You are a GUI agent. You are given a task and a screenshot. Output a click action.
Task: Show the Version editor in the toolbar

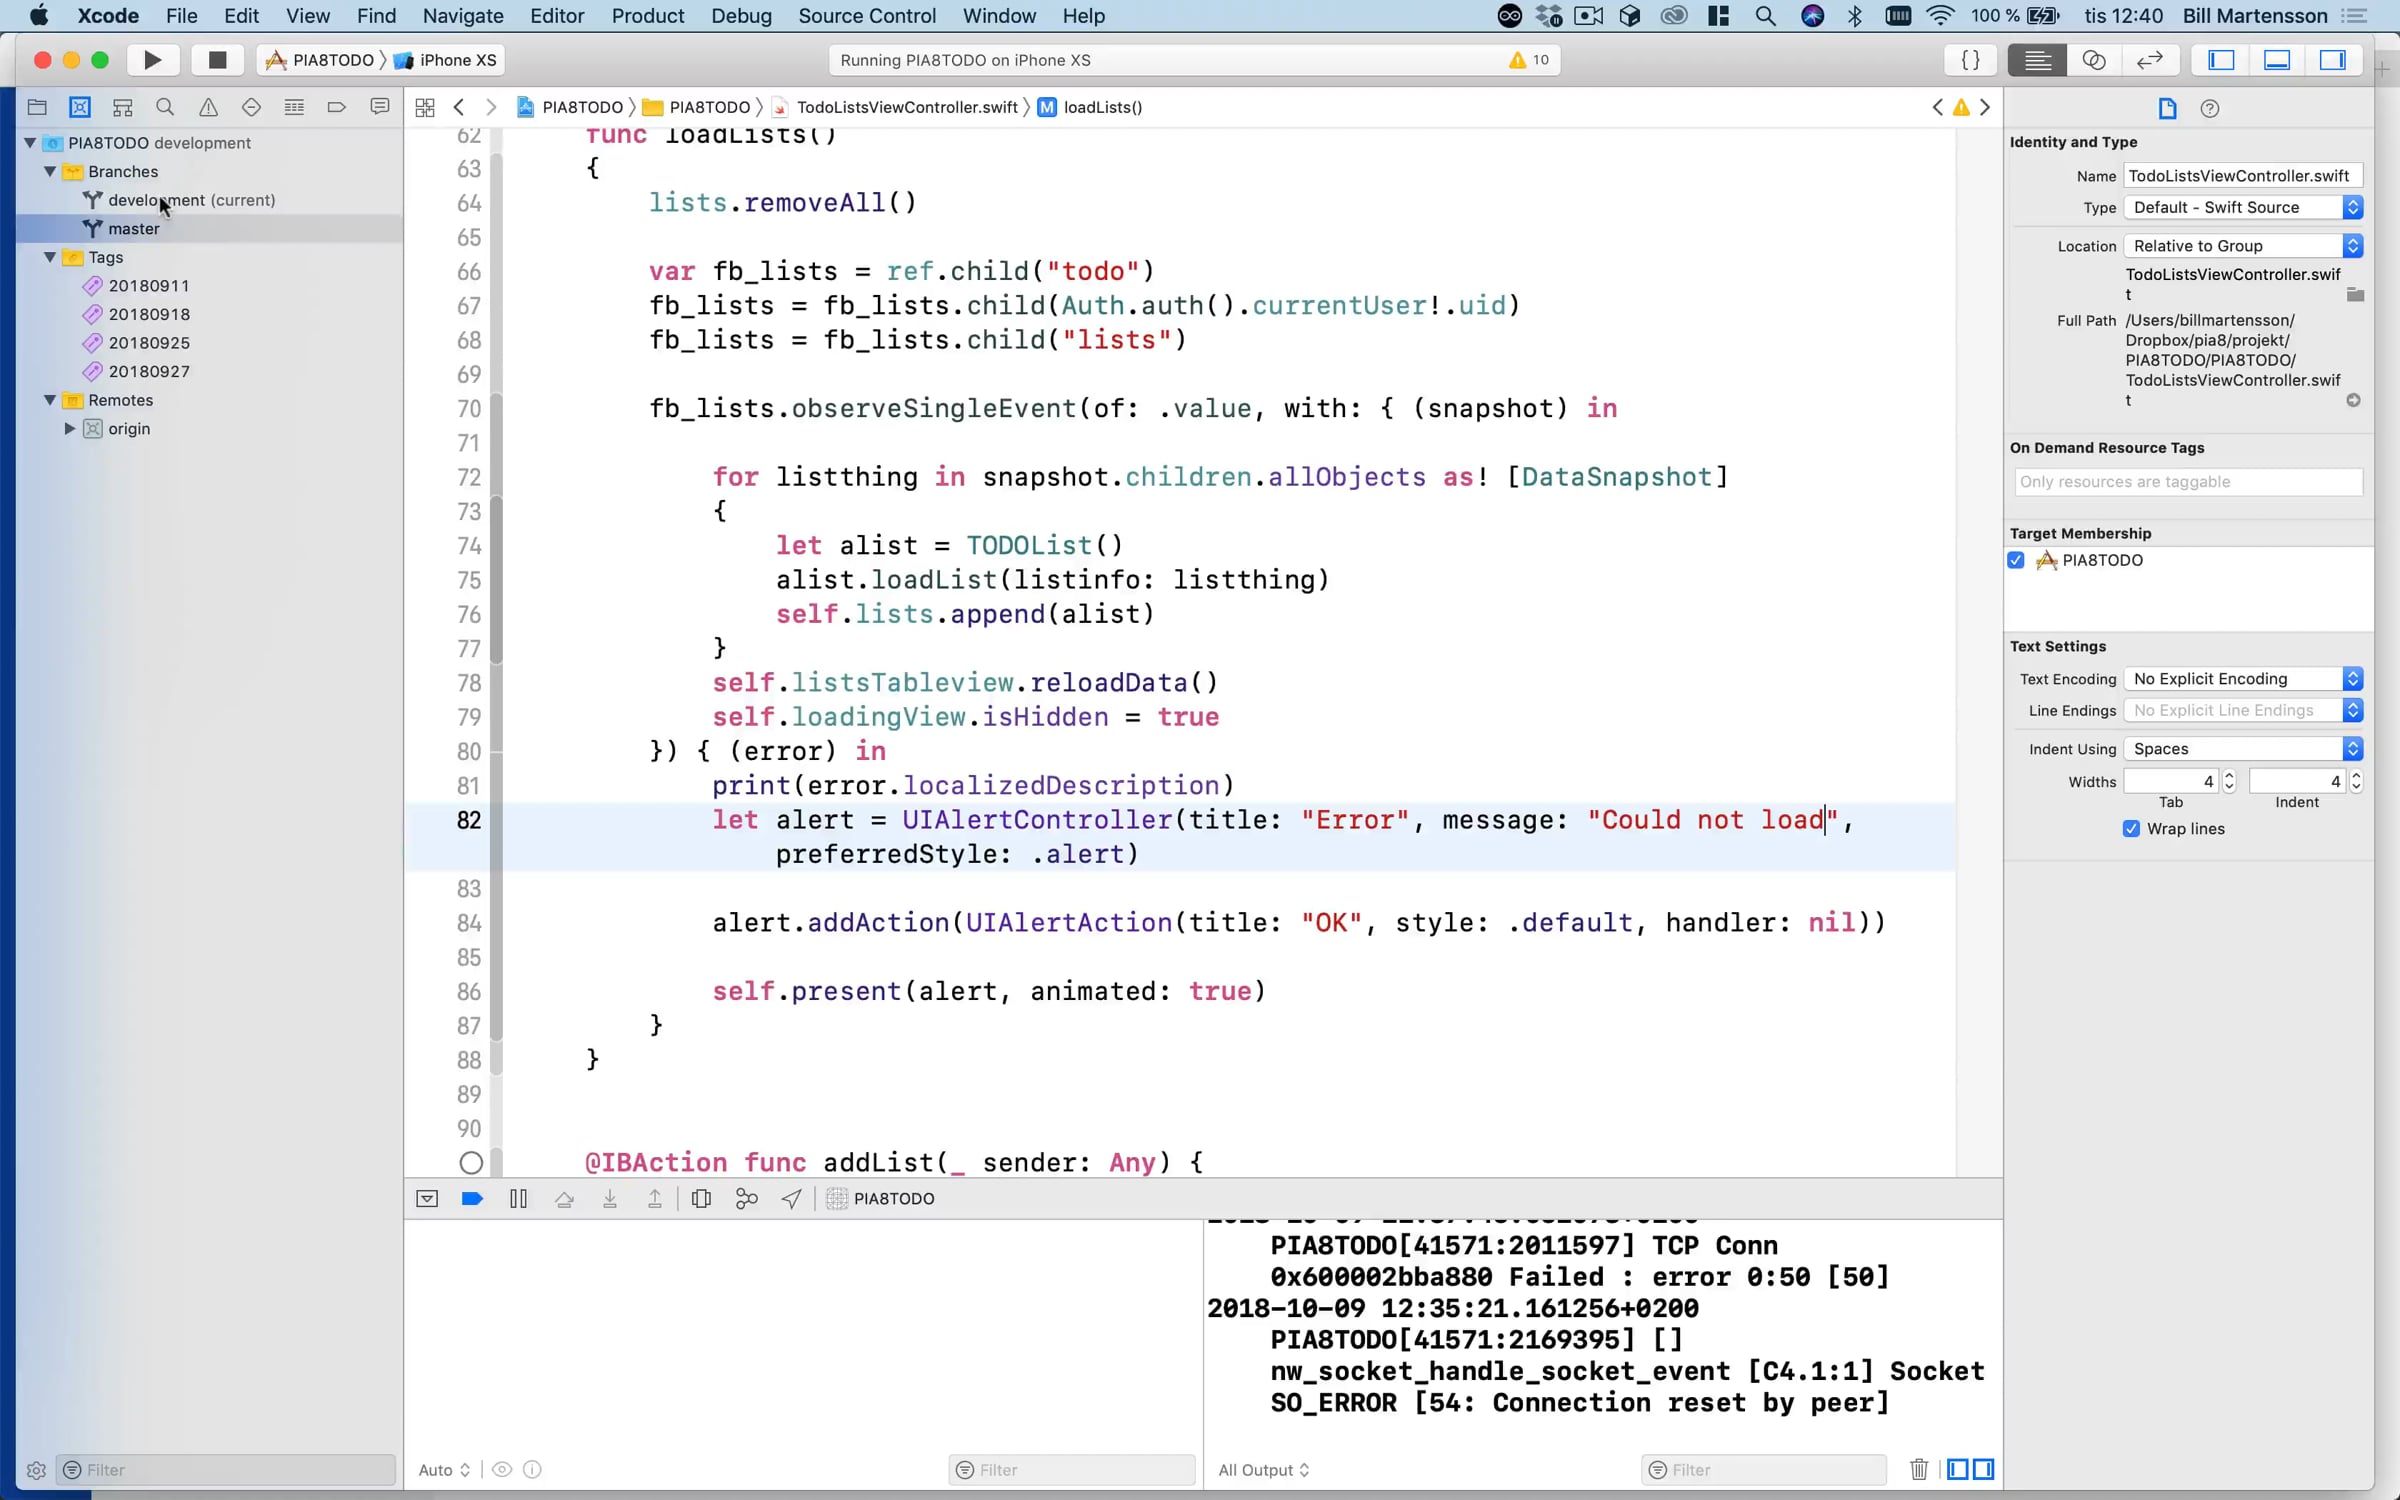pyautogui.click(x=2149, y=60)
